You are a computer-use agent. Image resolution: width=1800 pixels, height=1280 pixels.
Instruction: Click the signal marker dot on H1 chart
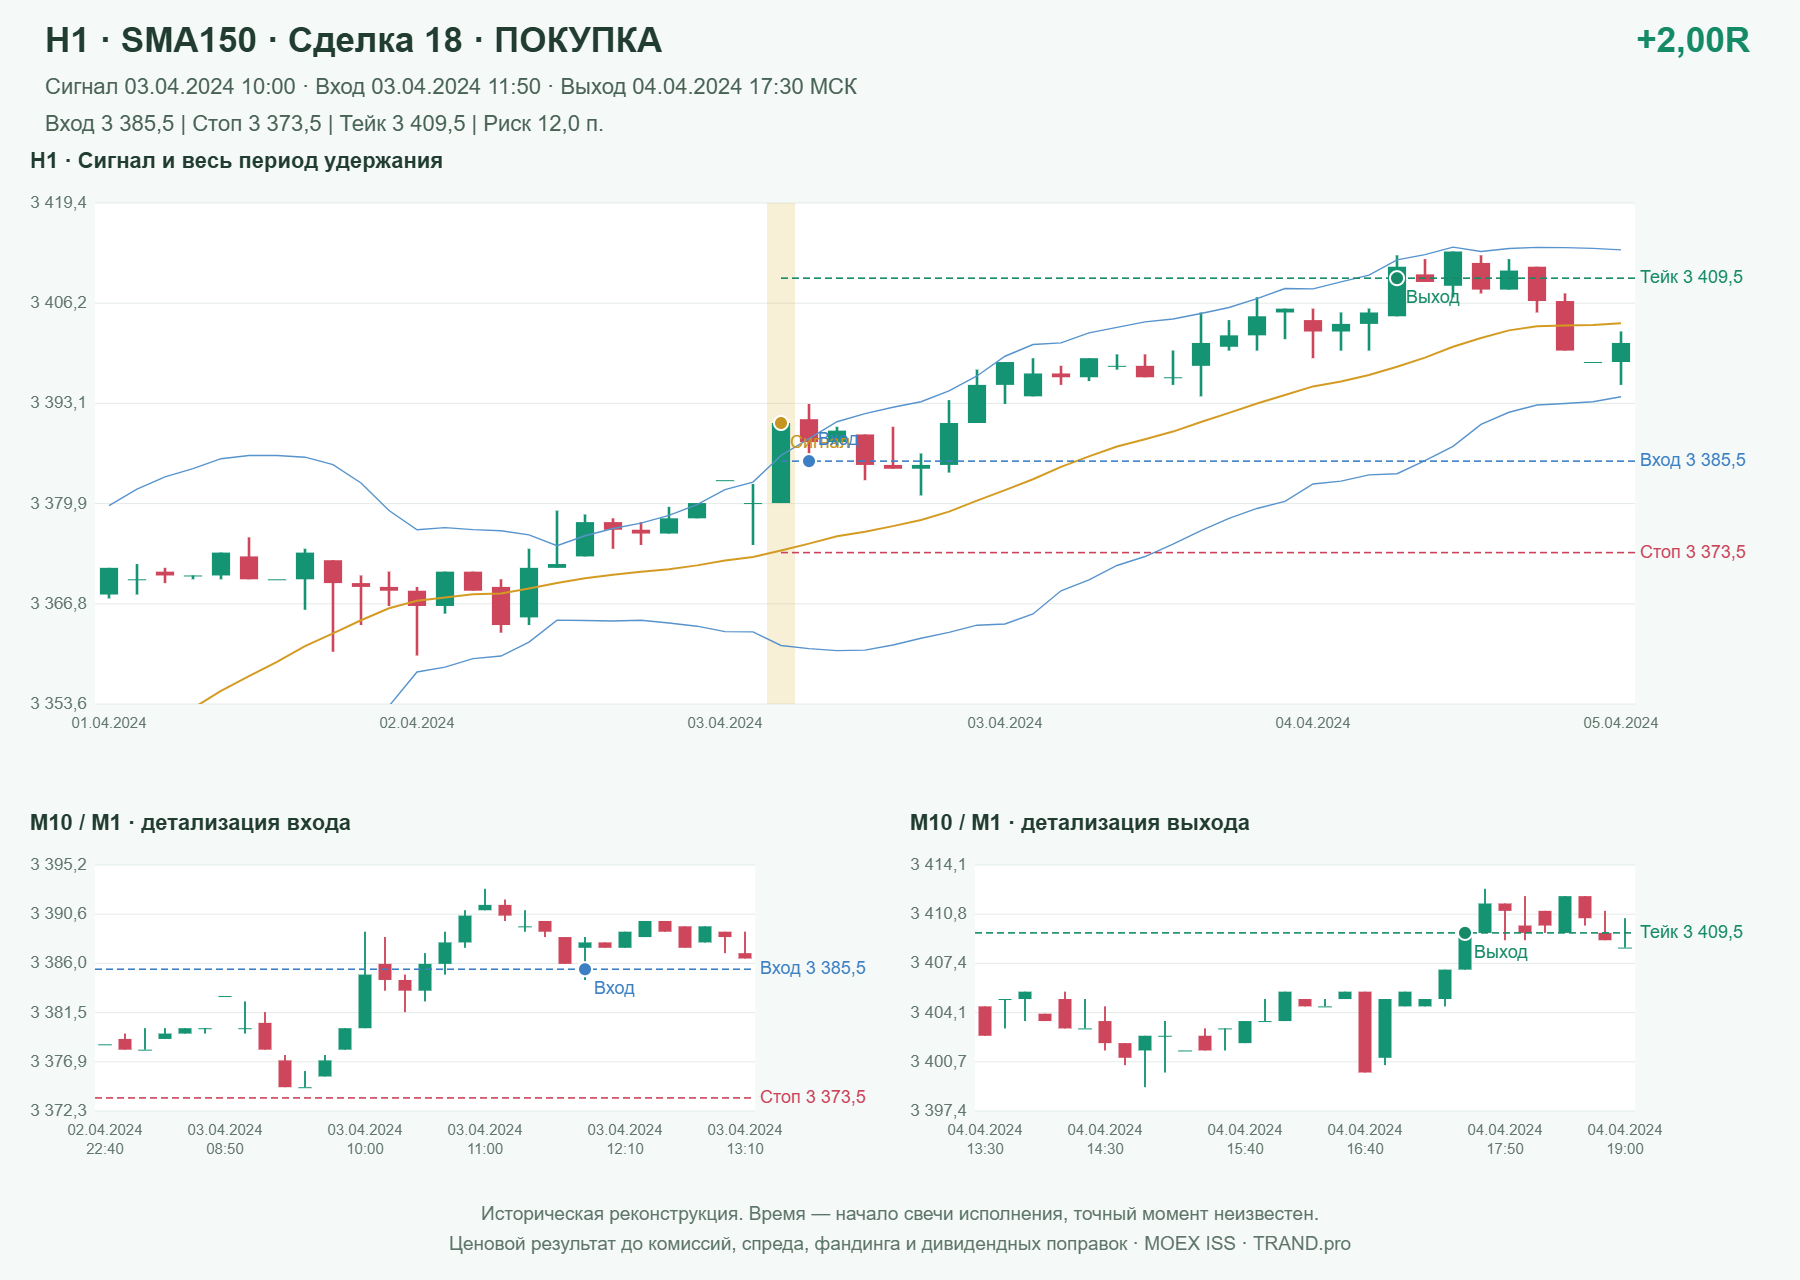pos(781,423)
